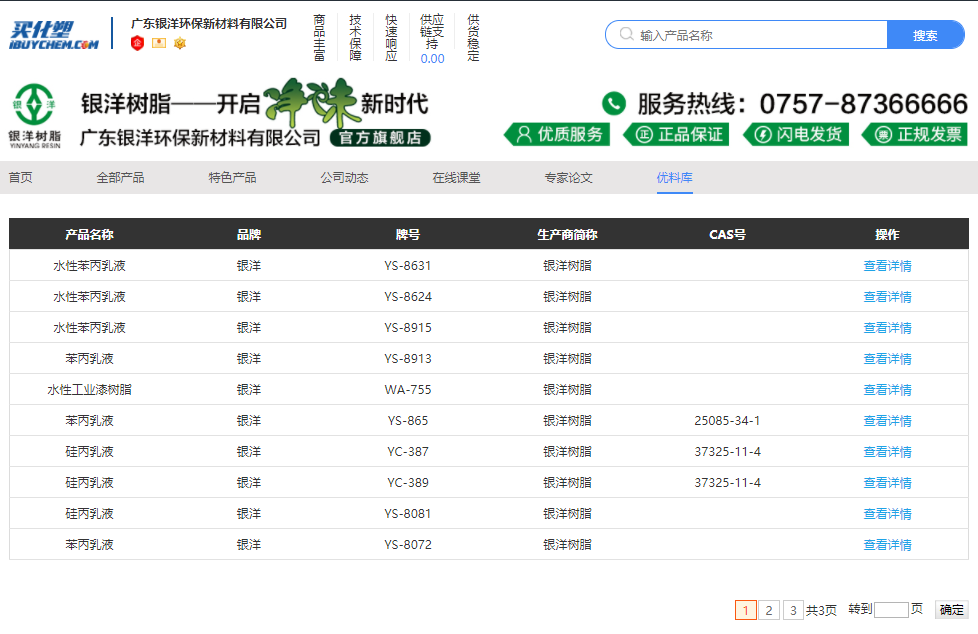Click the grade code YC-389
The image size is (978, 634).
(x=408, y=483)
